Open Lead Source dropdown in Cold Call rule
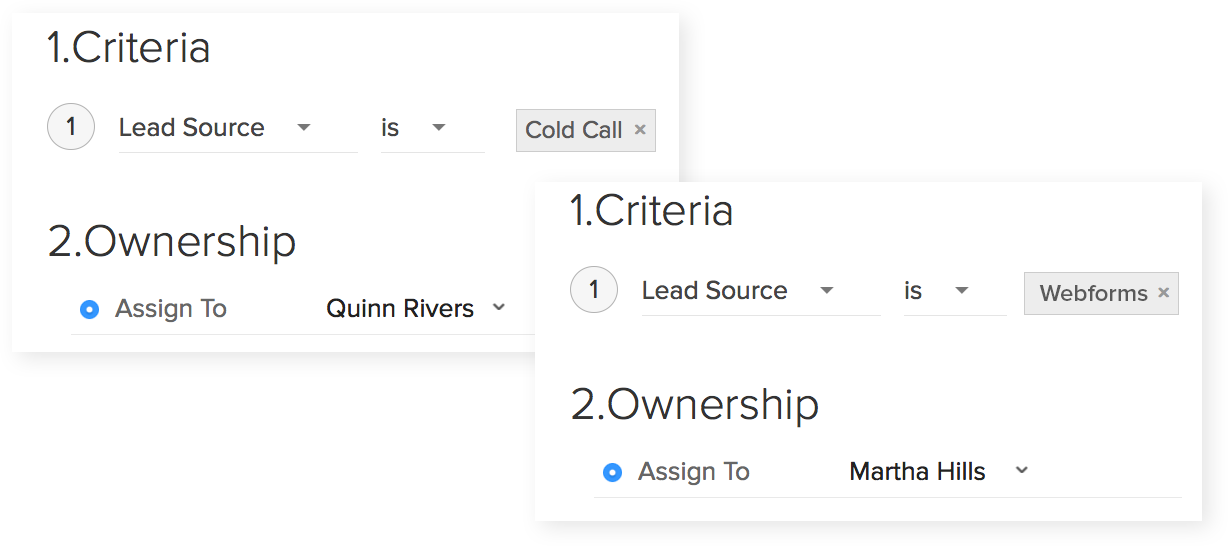 click(x=304, y=128)
